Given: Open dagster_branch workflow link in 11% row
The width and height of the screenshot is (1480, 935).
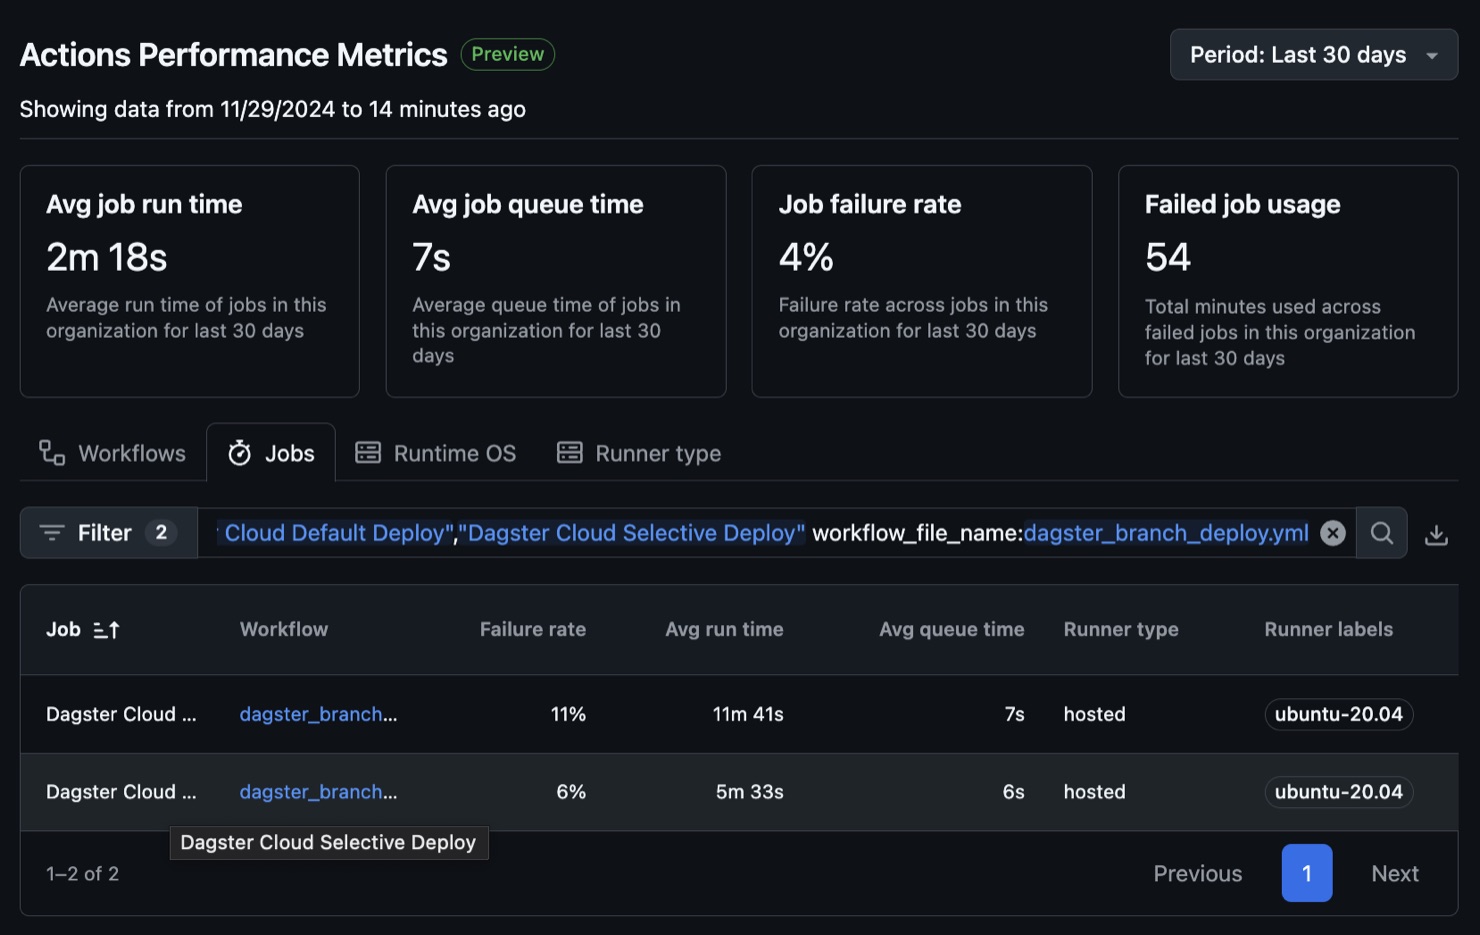Looking at the screenshot, I should pos(318,714).
